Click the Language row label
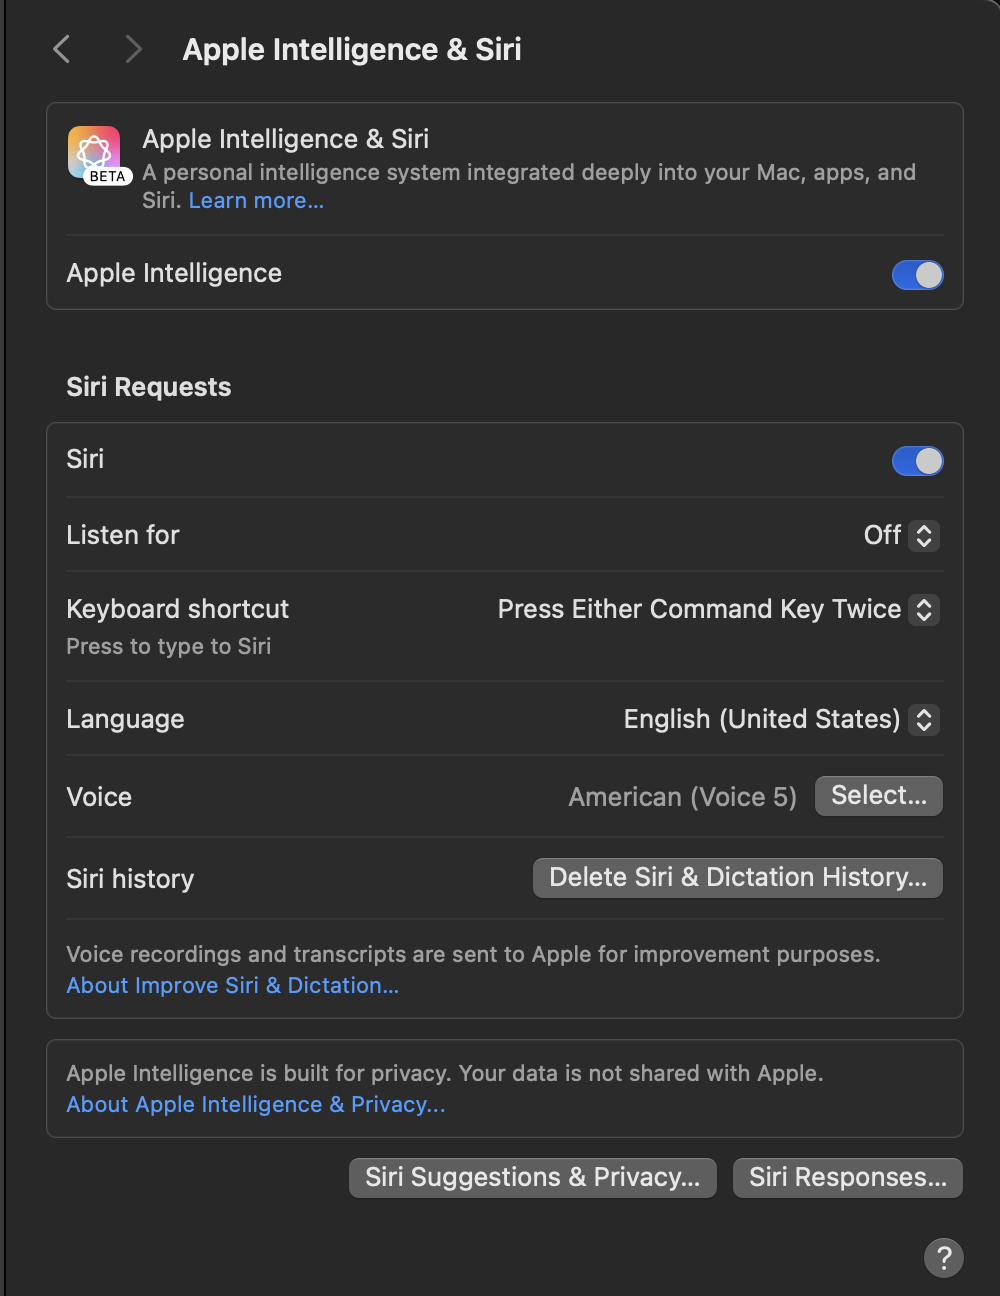The width and height of the screenshot is (1000, 1296). point(125,719)
